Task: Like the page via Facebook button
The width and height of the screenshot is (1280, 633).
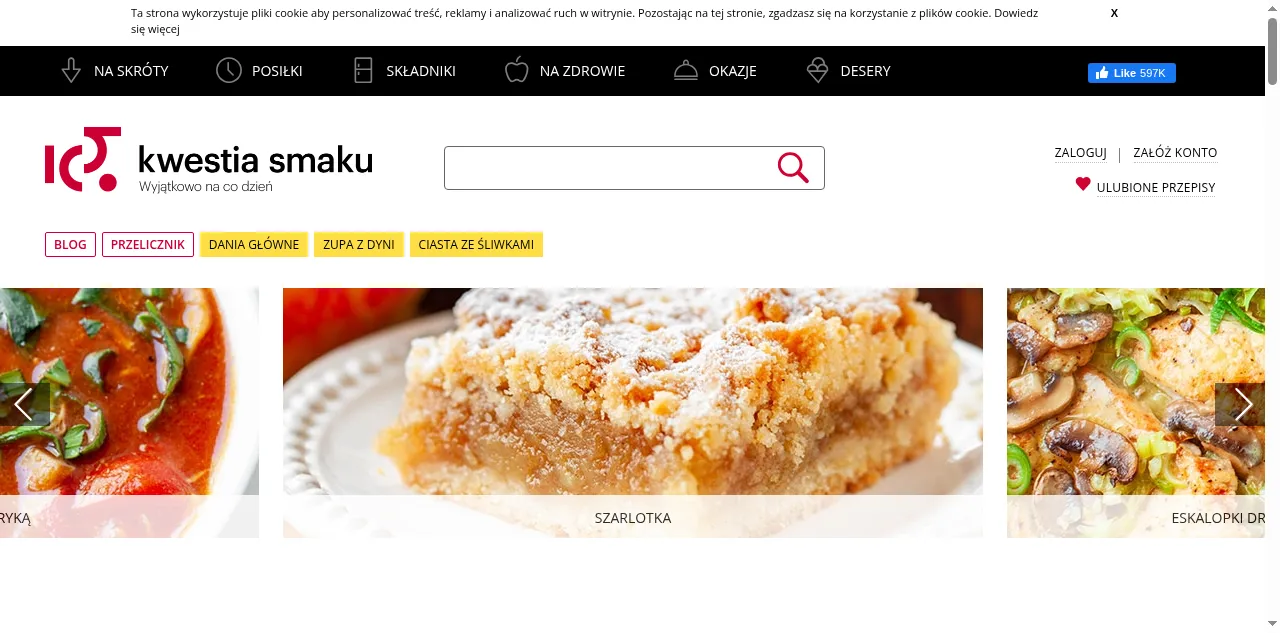Action: 1132,73
